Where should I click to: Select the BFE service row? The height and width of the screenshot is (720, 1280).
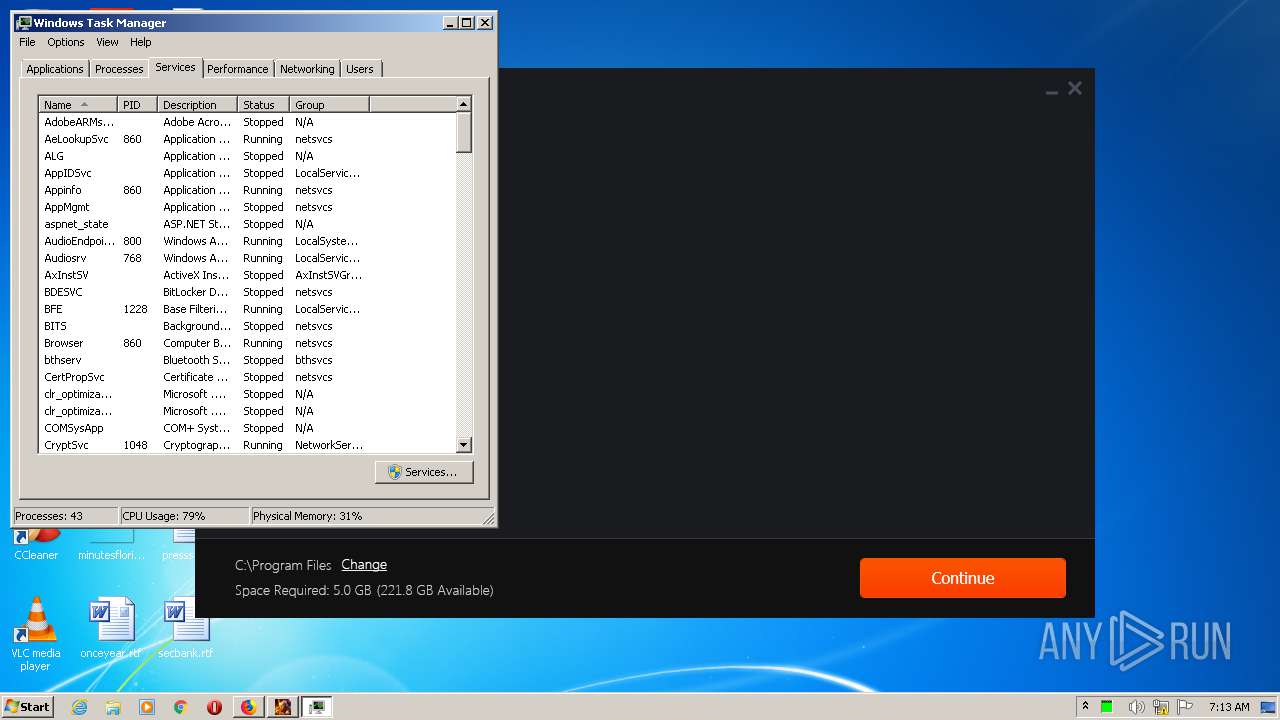(x=247, y=309)
